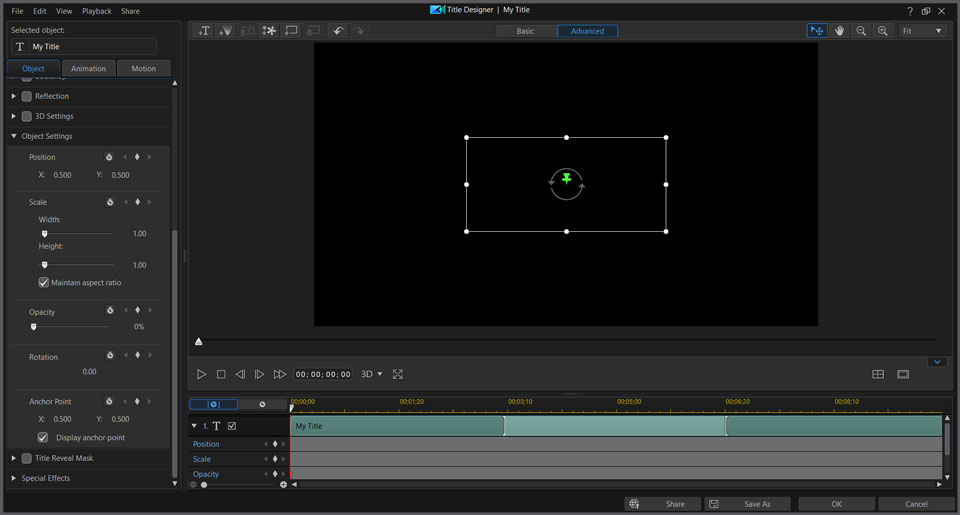
Task: Click the Insert Particle icon
Action: 269,31
